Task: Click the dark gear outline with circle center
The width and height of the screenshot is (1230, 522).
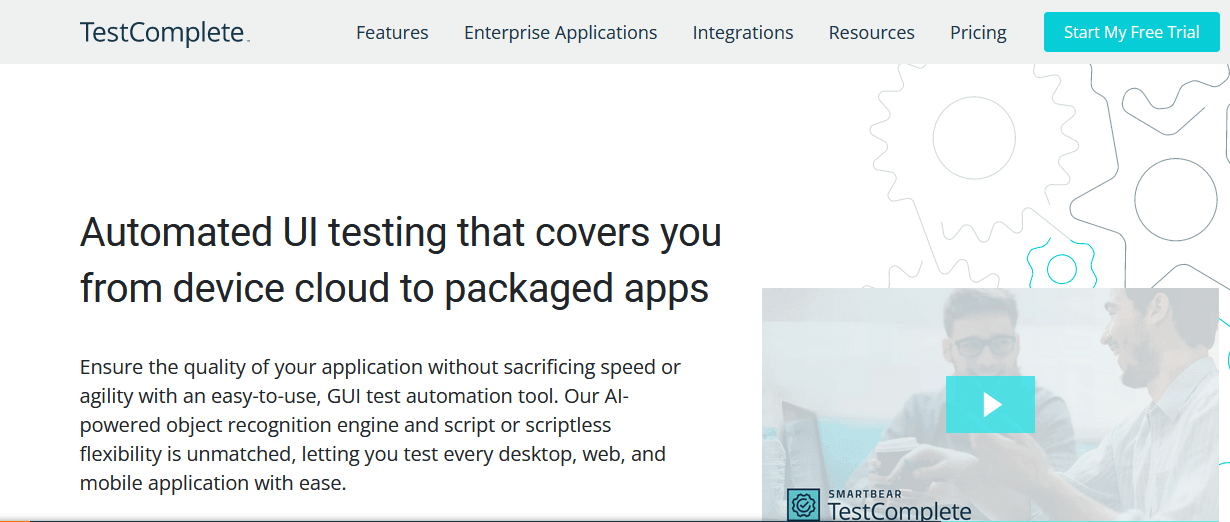Action: pyautogui.click(x=1175, y=199)
